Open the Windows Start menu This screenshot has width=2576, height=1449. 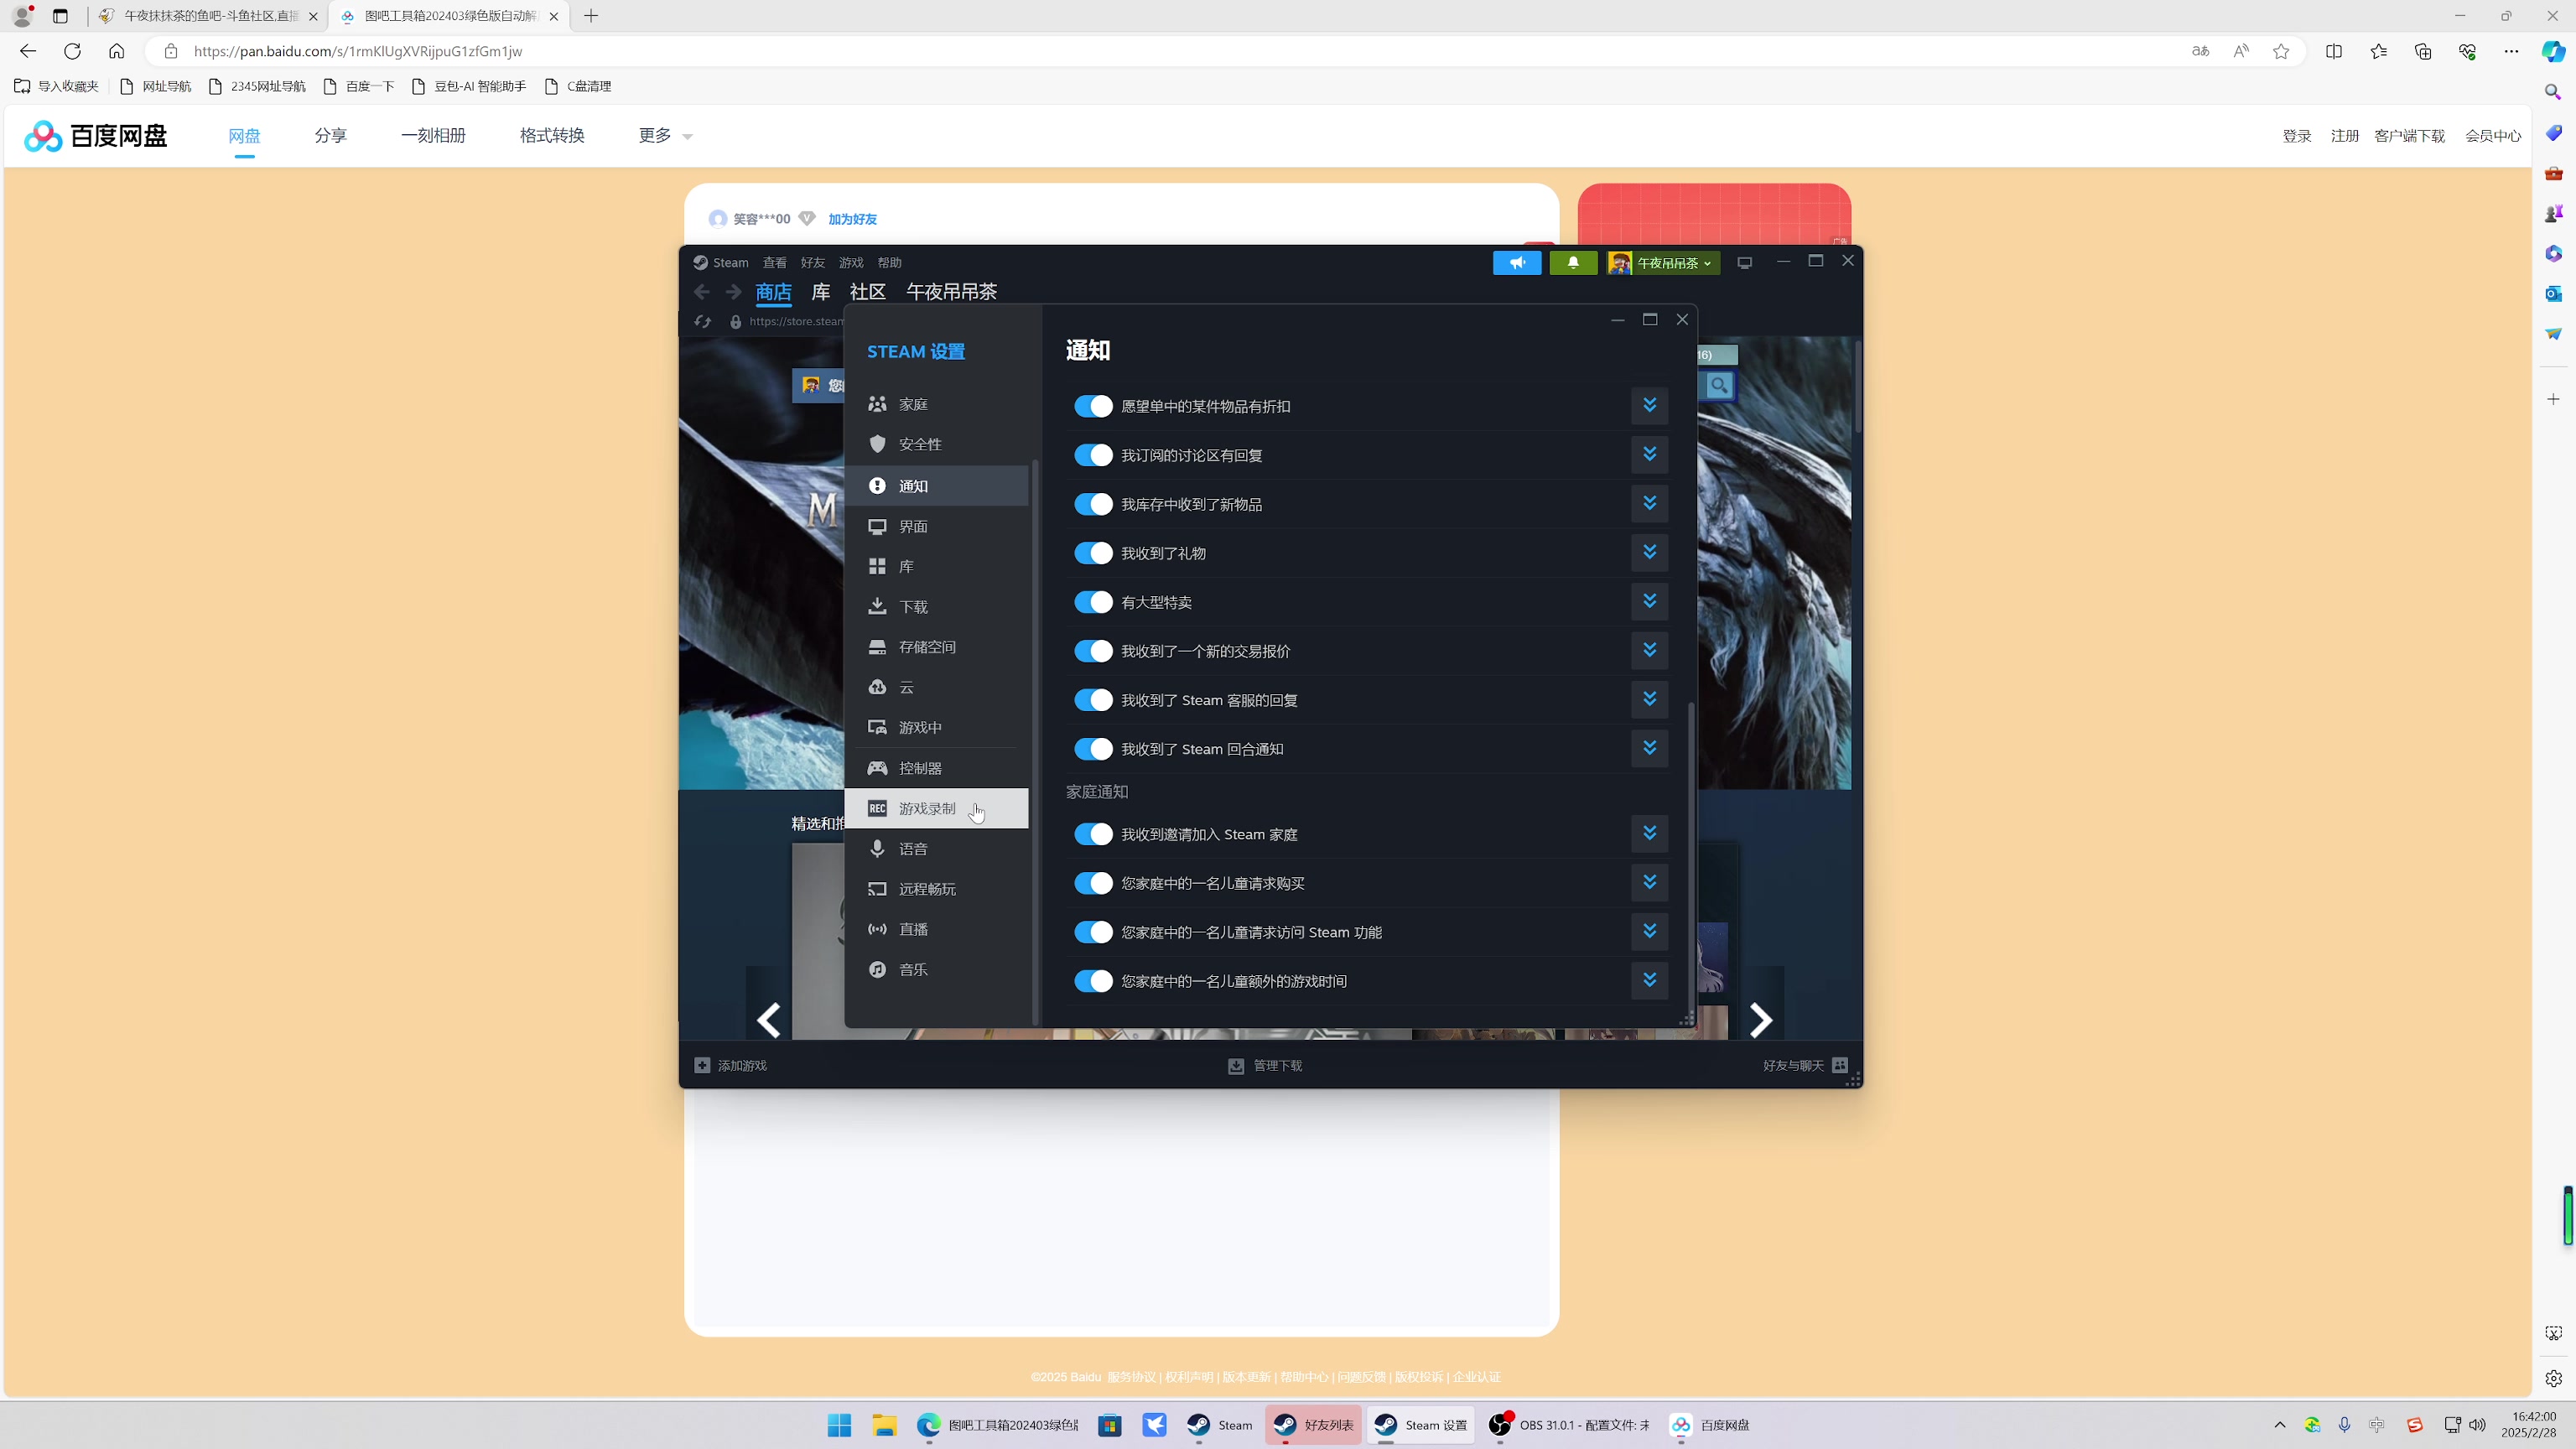[x=839, y=1425]
